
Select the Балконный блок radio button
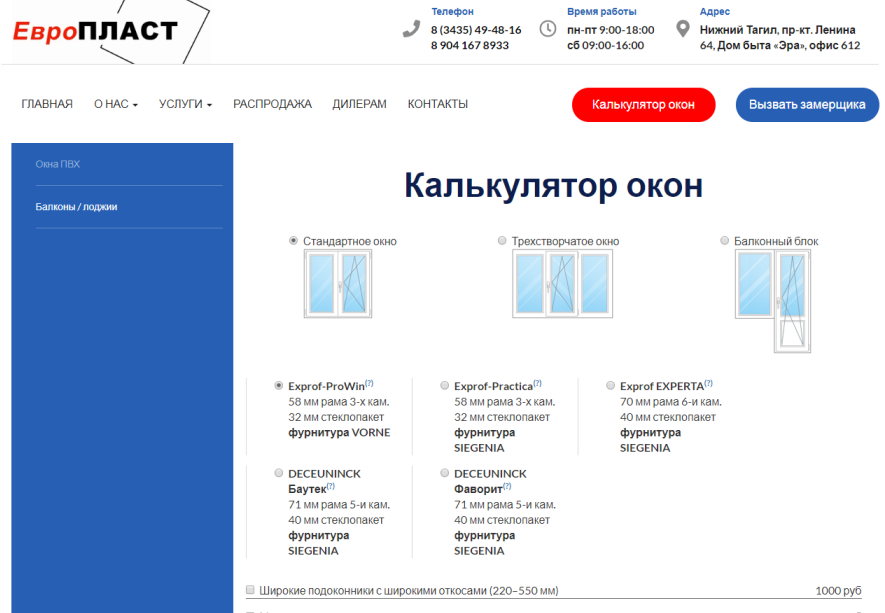[725, 241]
